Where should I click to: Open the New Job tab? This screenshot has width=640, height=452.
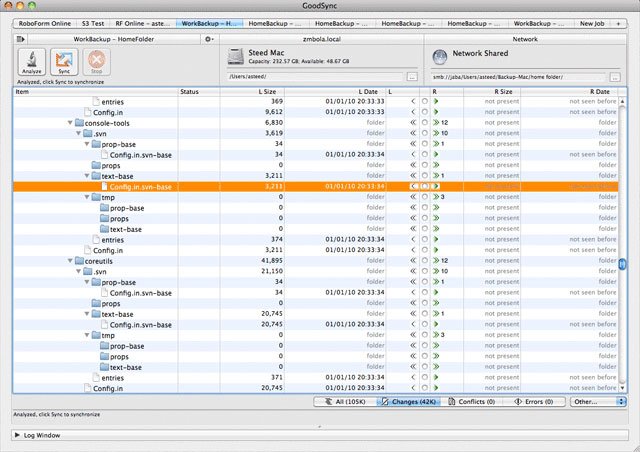tap(592, 24)
